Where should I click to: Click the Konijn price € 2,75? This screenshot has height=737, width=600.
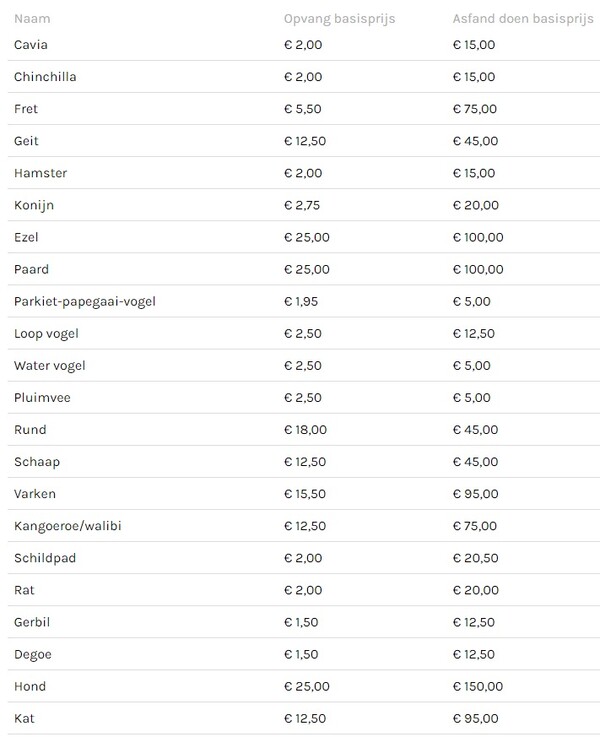coord(302,205)
